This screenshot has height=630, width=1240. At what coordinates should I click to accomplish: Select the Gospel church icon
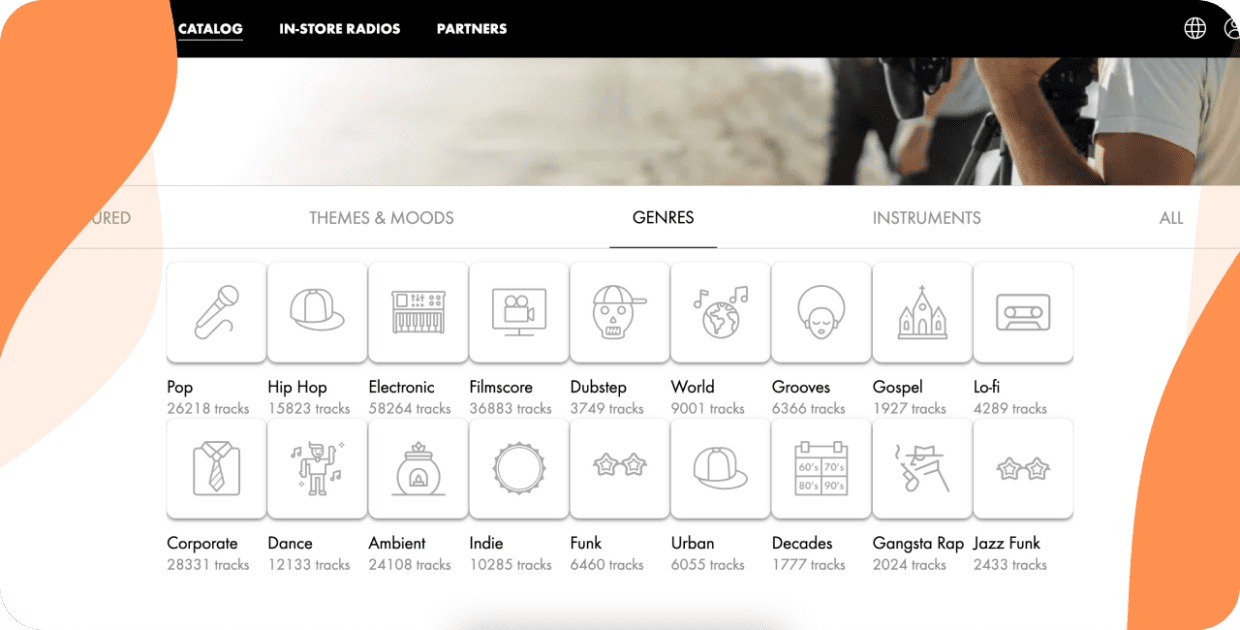tap(922, 311)
